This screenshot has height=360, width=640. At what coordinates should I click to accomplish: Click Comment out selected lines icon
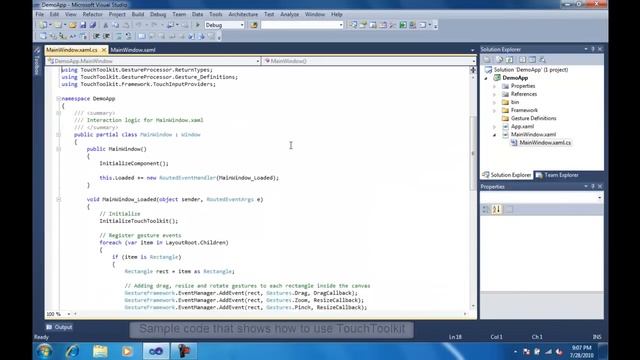[118, 36]
